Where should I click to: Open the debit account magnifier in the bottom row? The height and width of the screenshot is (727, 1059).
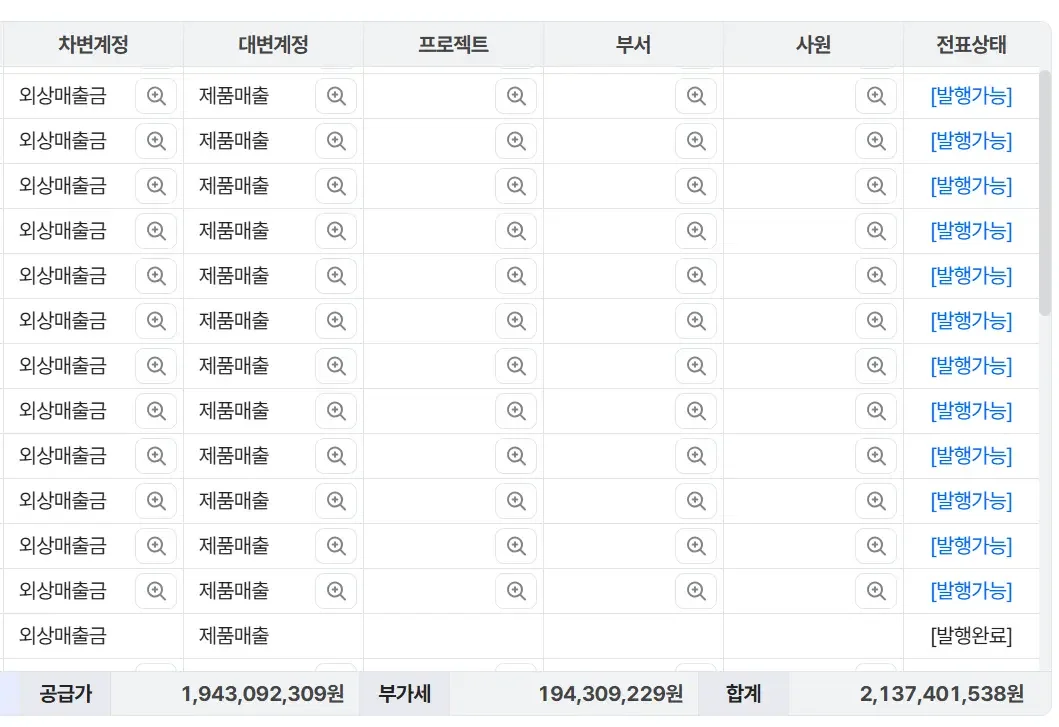click(157, 591)
